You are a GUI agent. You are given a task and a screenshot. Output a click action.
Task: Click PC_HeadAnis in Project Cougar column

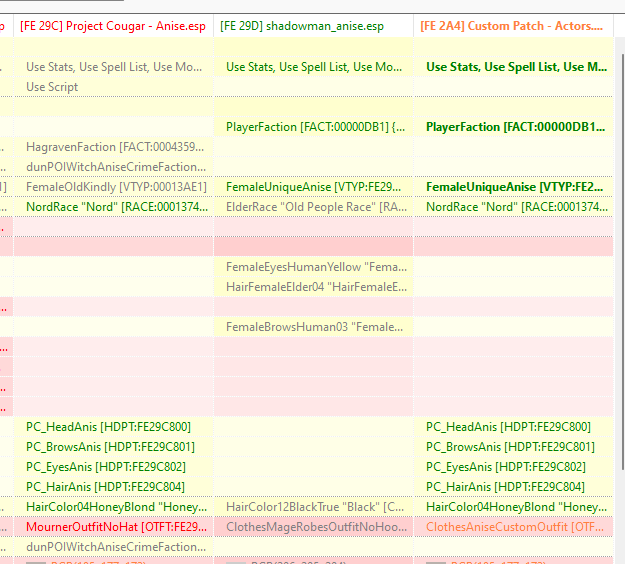tap(113, 427)
